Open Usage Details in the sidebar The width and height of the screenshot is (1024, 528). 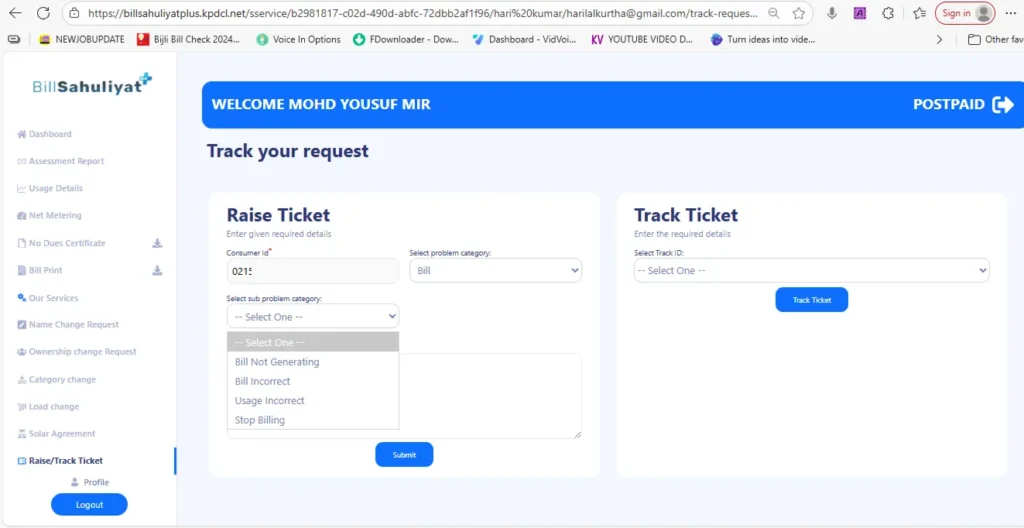55,188
